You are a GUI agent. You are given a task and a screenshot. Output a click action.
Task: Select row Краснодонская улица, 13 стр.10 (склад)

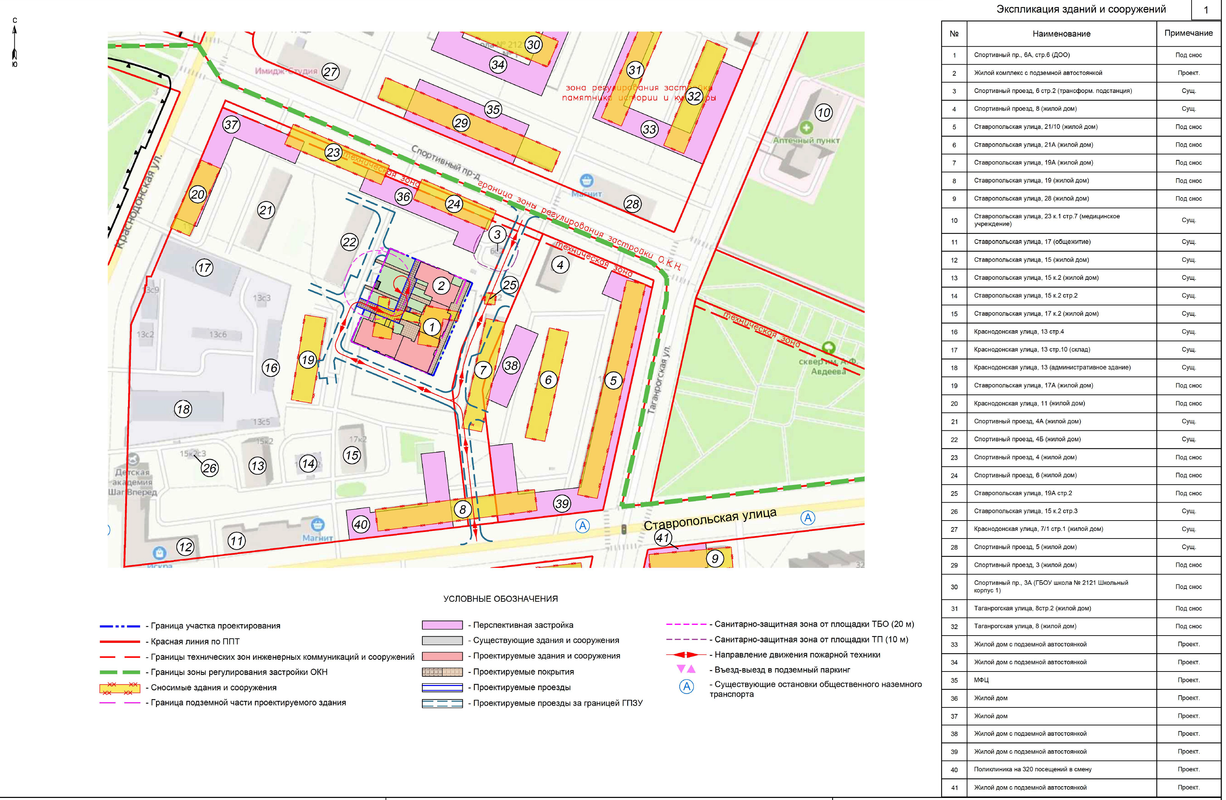1080,349
